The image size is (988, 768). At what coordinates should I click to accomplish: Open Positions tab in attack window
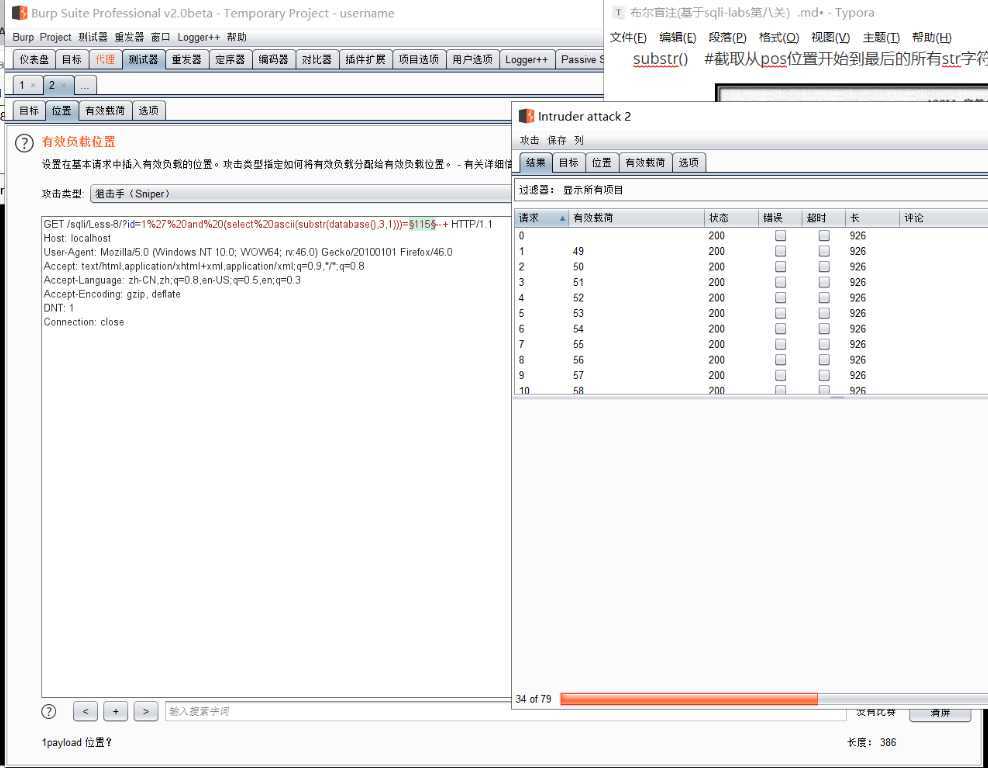pyautogui.click(x=602, y=163)
